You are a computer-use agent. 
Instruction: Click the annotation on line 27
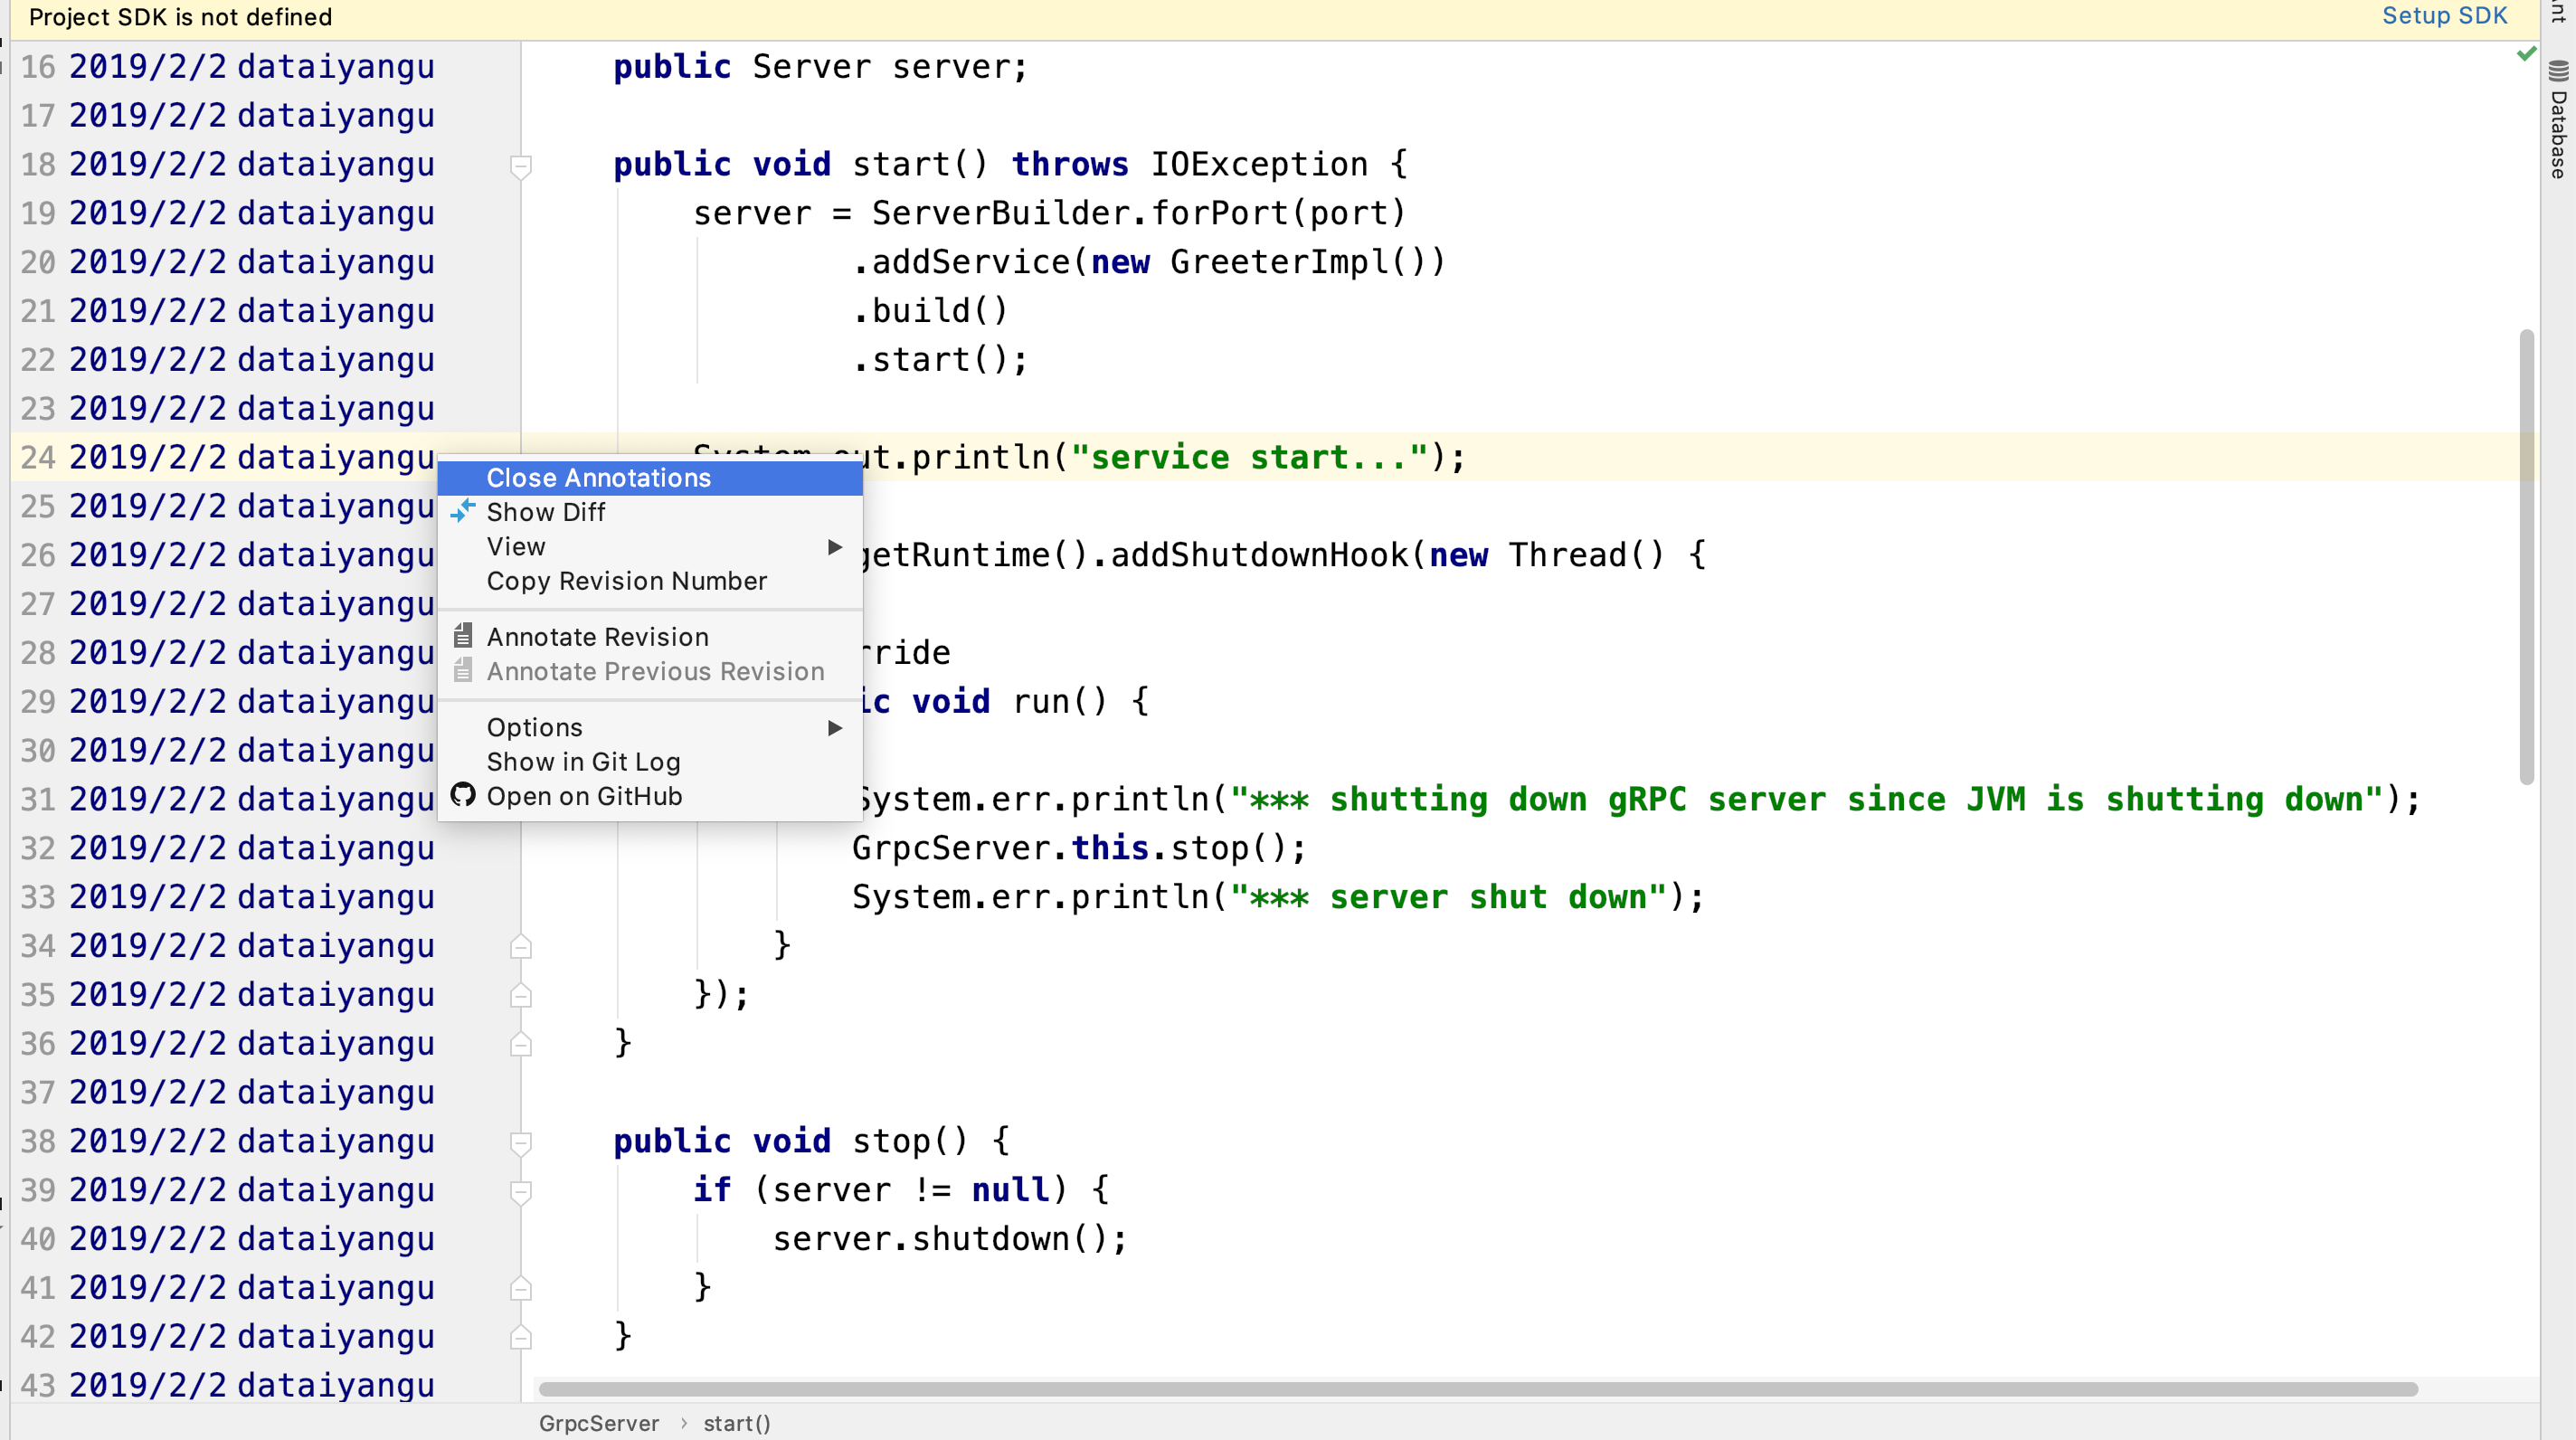click(x=252, y=604)
